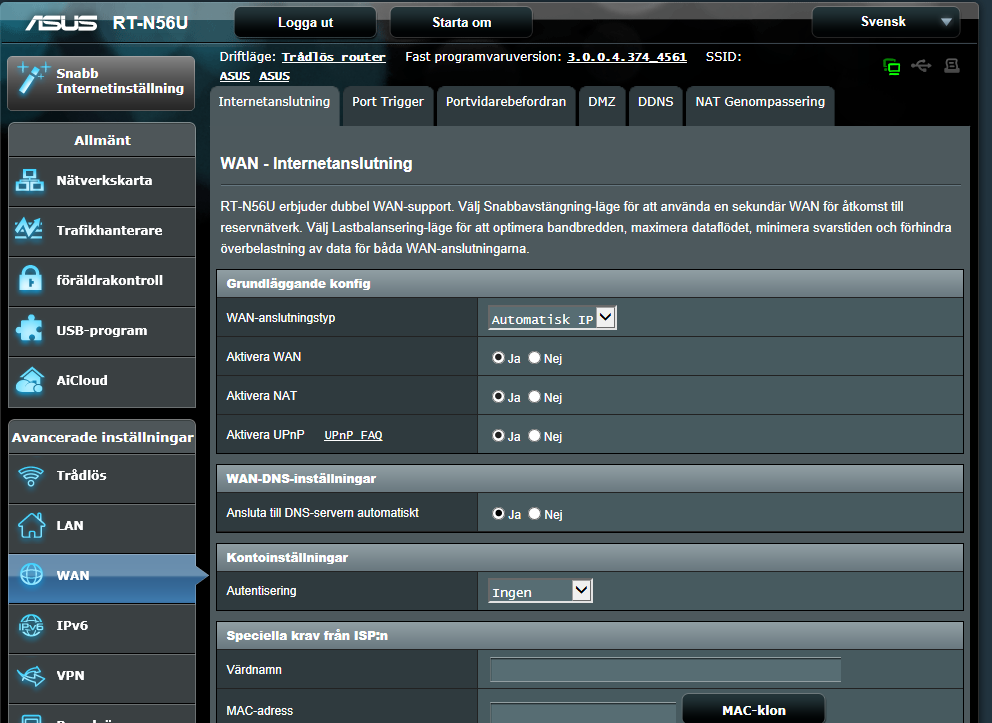This screenshot has height=723, width=992.
Task: Click the Allmänt section header
Action: coord(102,140)
